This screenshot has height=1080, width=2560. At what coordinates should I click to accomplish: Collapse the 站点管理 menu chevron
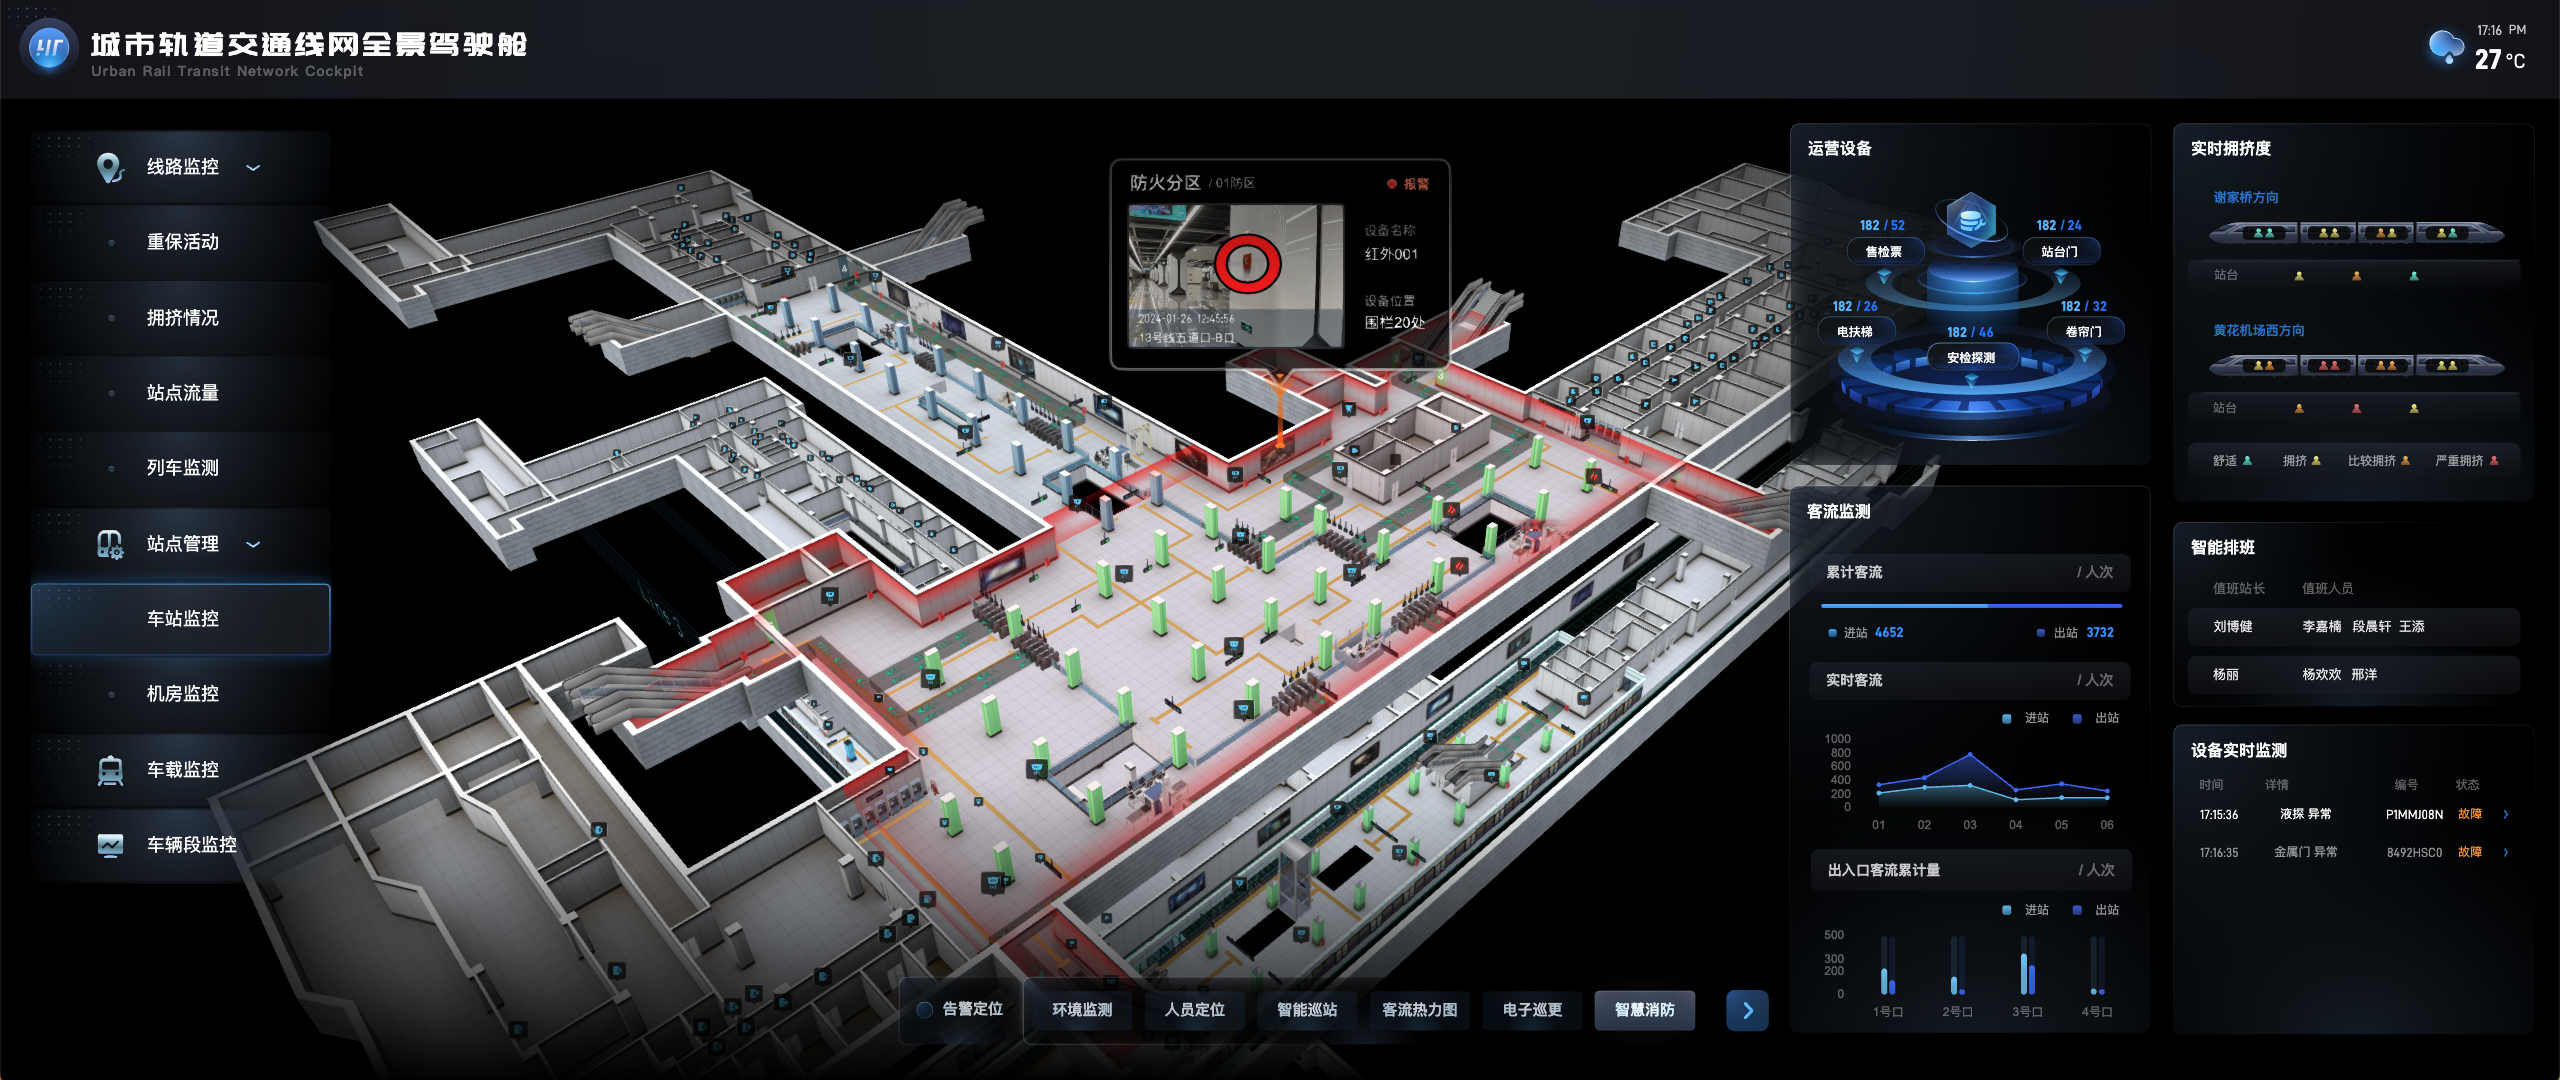253,544
